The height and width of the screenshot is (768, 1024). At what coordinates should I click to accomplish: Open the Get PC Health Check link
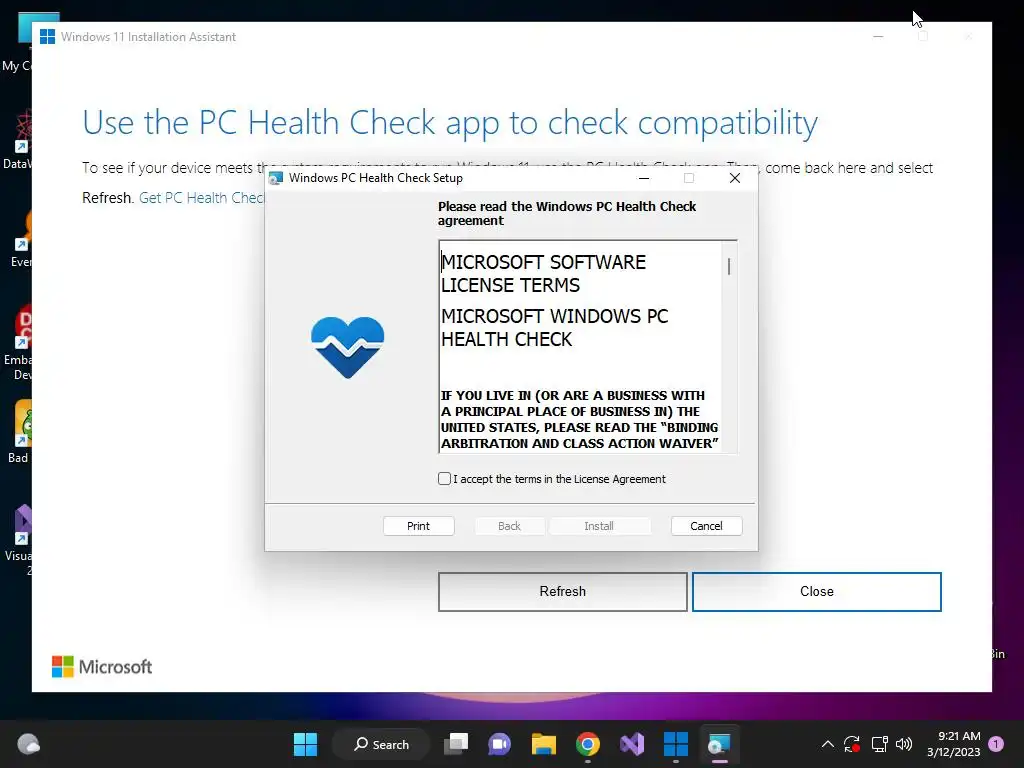[x=202, y=198]
